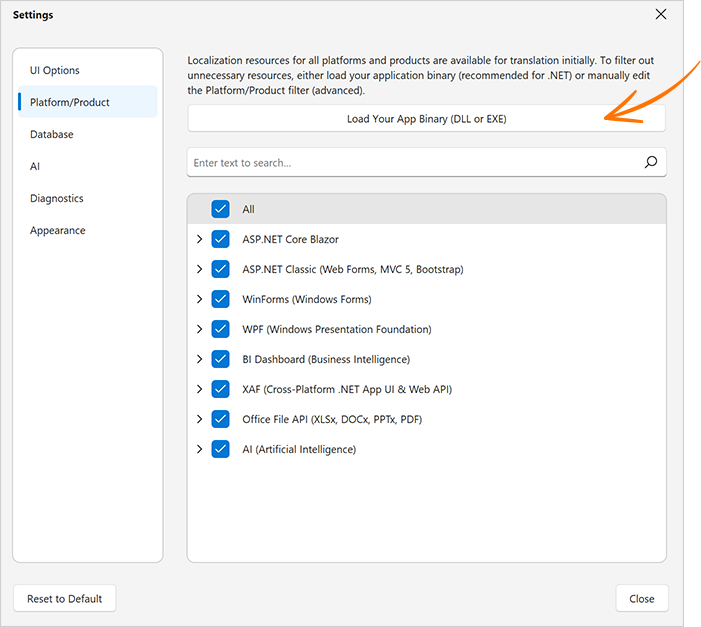Screen dimensions: 701x627
Task: Toggle the Office File API checkbox
Action: [220, 419]
